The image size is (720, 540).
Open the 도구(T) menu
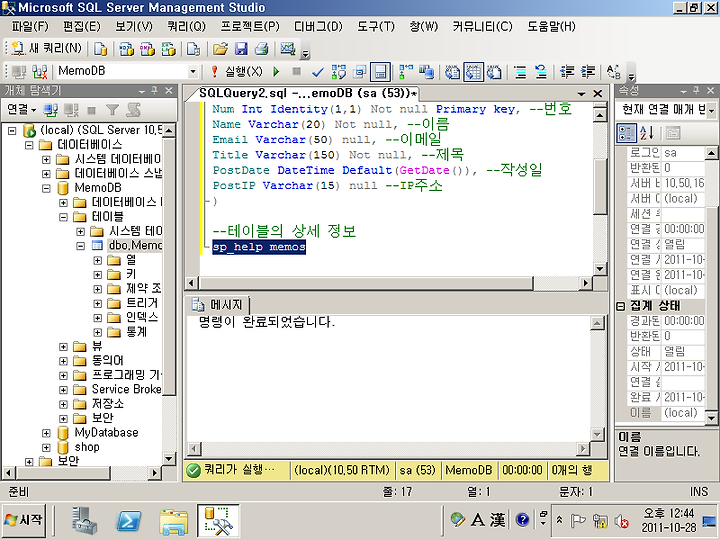coord(376,27)
